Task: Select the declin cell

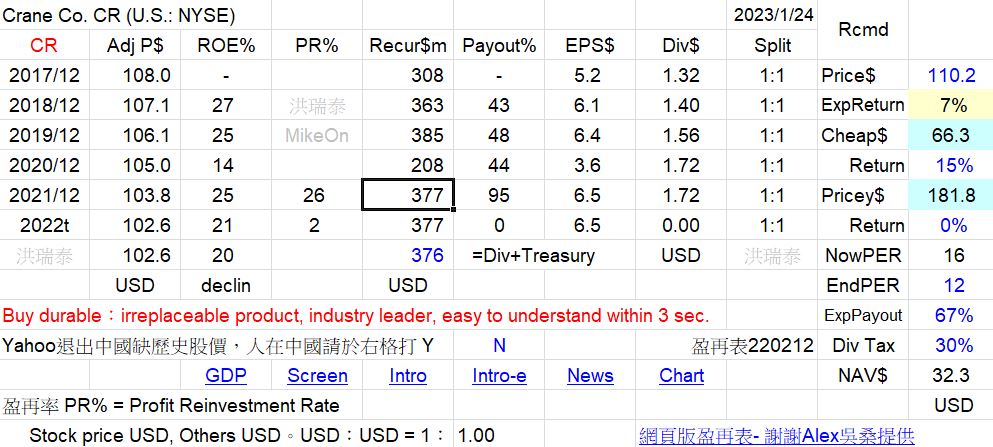Action: click(225, 286)
